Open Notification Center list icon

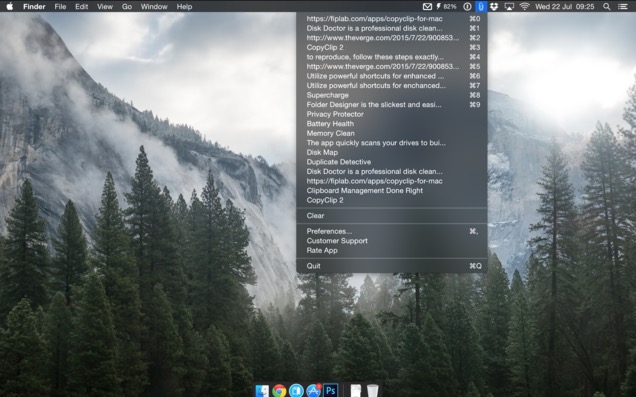pos(622,6)
